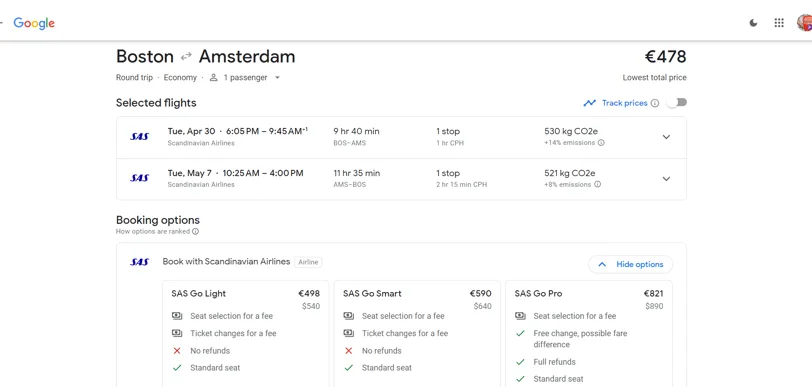Click the 11 hr 35 min duration
The height and width of the screenshot is (387, 812).
[357, 173]
